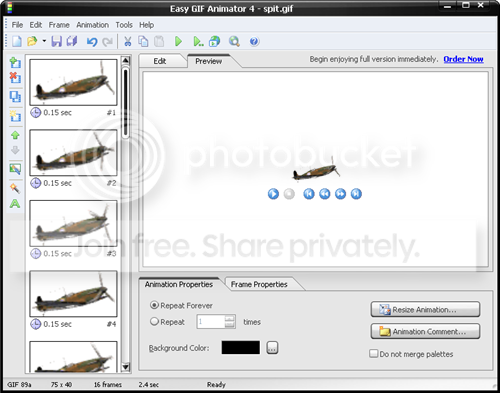The image size is (500, 393).
Task: Click the Edit image sidebar icon
Action: [x=15, y=169]
